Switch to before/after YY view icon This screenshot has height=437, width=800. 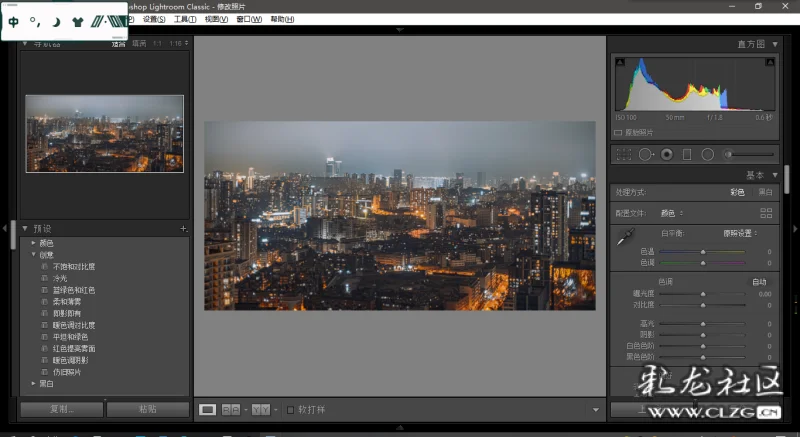(x=261, y=409)
